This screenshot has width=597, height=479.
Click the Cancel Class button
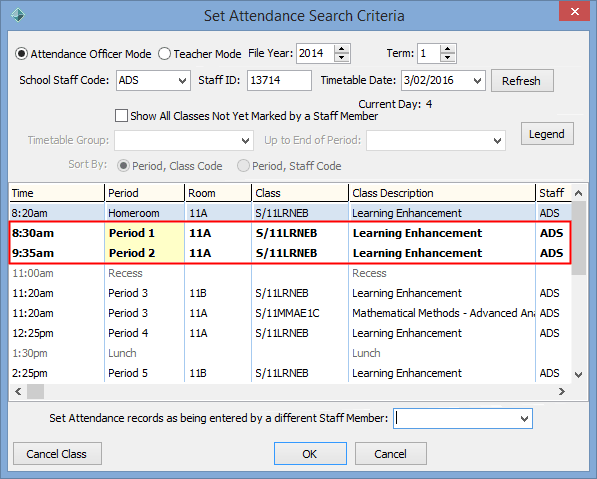(x=57, y=453)
